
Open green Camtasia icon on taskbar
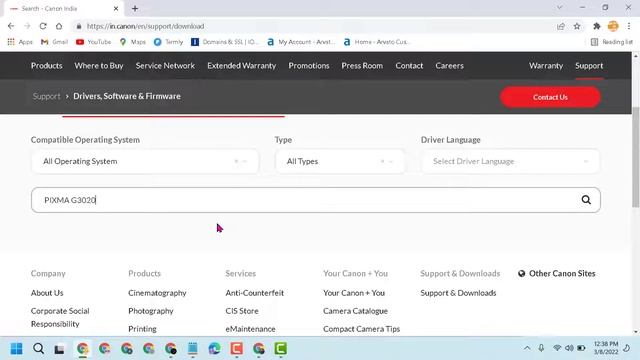pos(280,349)
